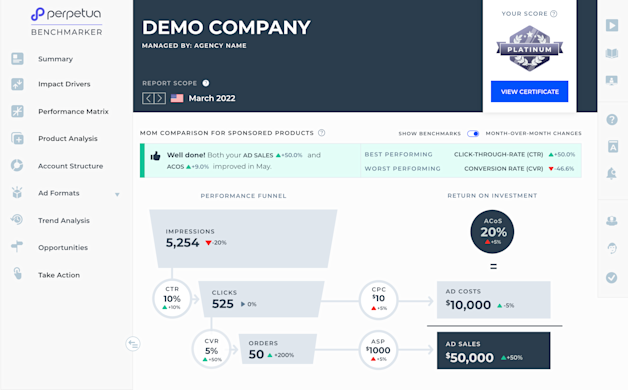The width and height of the screenshot is (628, 390).
Task: Click the open book guide icon
Action: click(x=612, y=53)
